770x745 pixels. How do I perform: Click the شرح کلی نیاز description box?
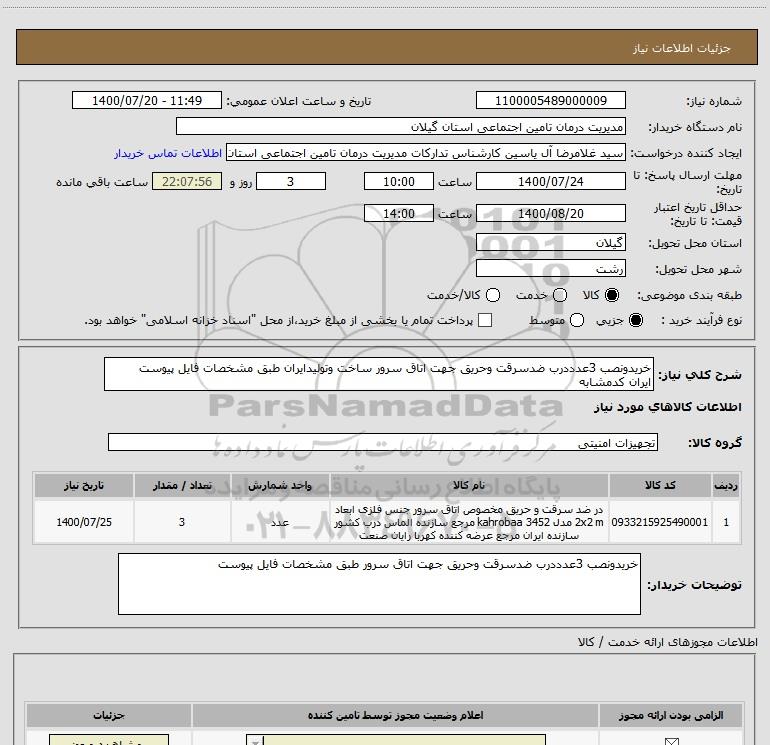379,374
